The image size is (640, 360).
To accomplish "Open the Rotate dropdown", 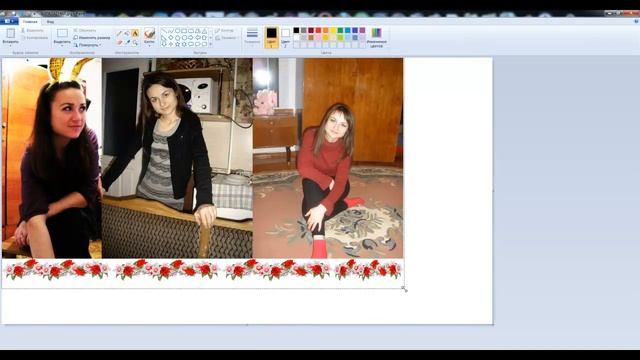I will pyautogui.click(x=87, y=45).
